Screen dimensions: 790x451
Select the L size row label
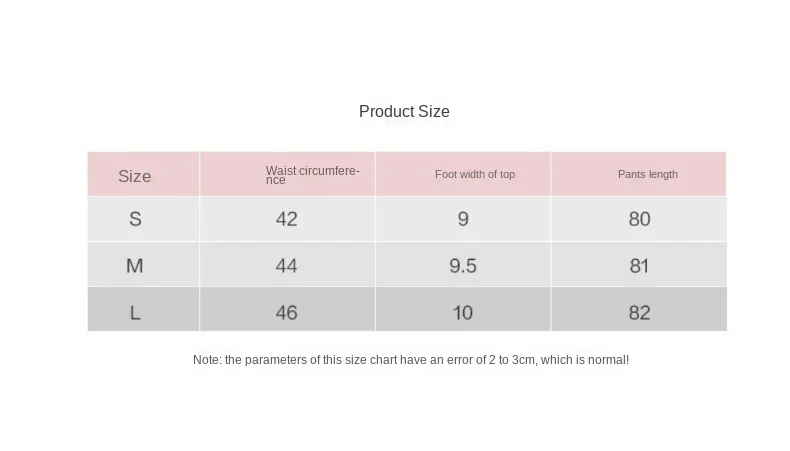click(135, 312)
